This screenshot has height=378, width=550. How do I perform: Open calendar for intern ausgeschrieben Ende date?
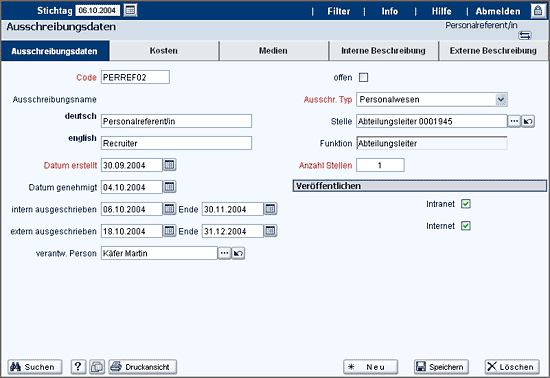(270, 209)
